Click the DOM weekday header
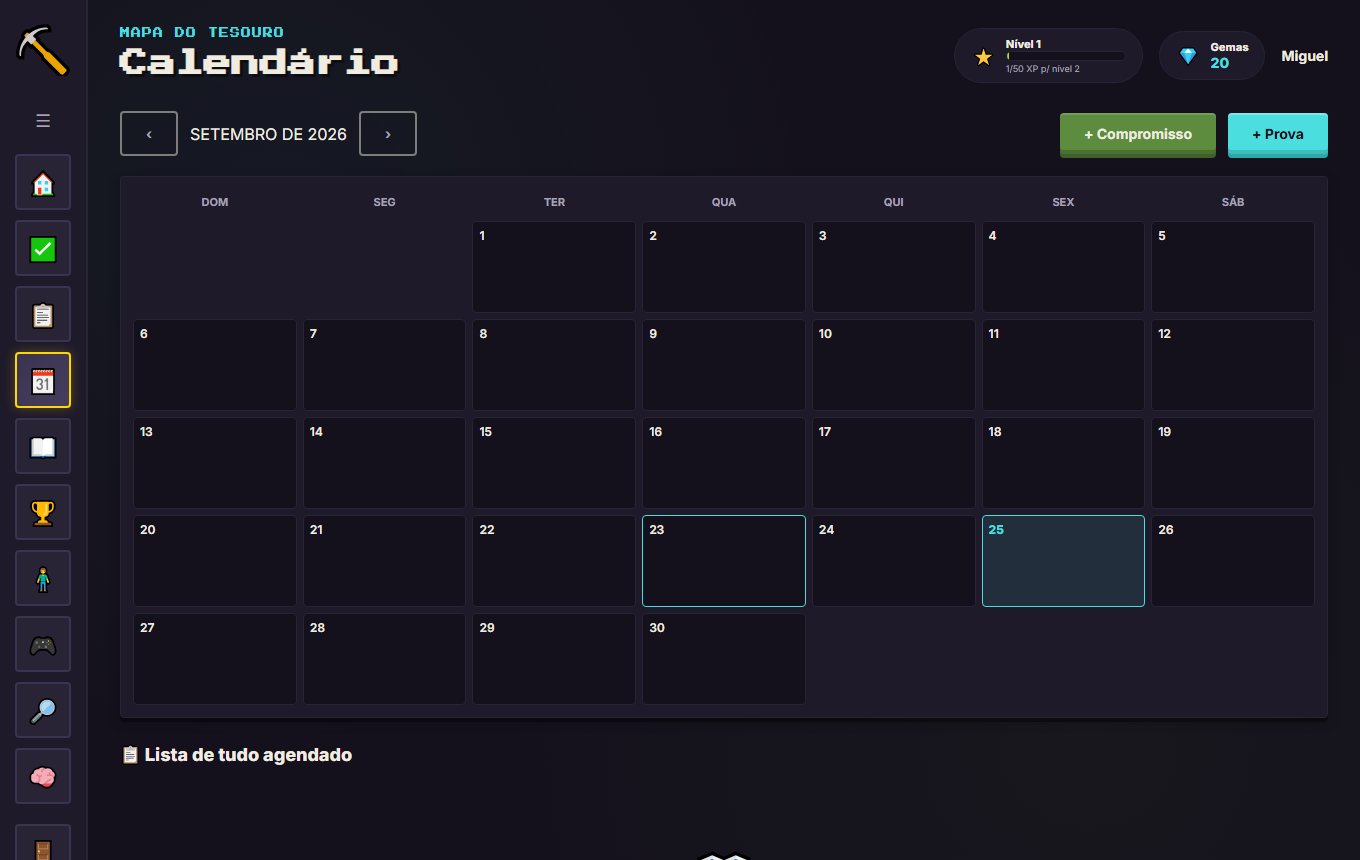Image resolution: width=1360 pixels, height=860 pixels. 215,202
